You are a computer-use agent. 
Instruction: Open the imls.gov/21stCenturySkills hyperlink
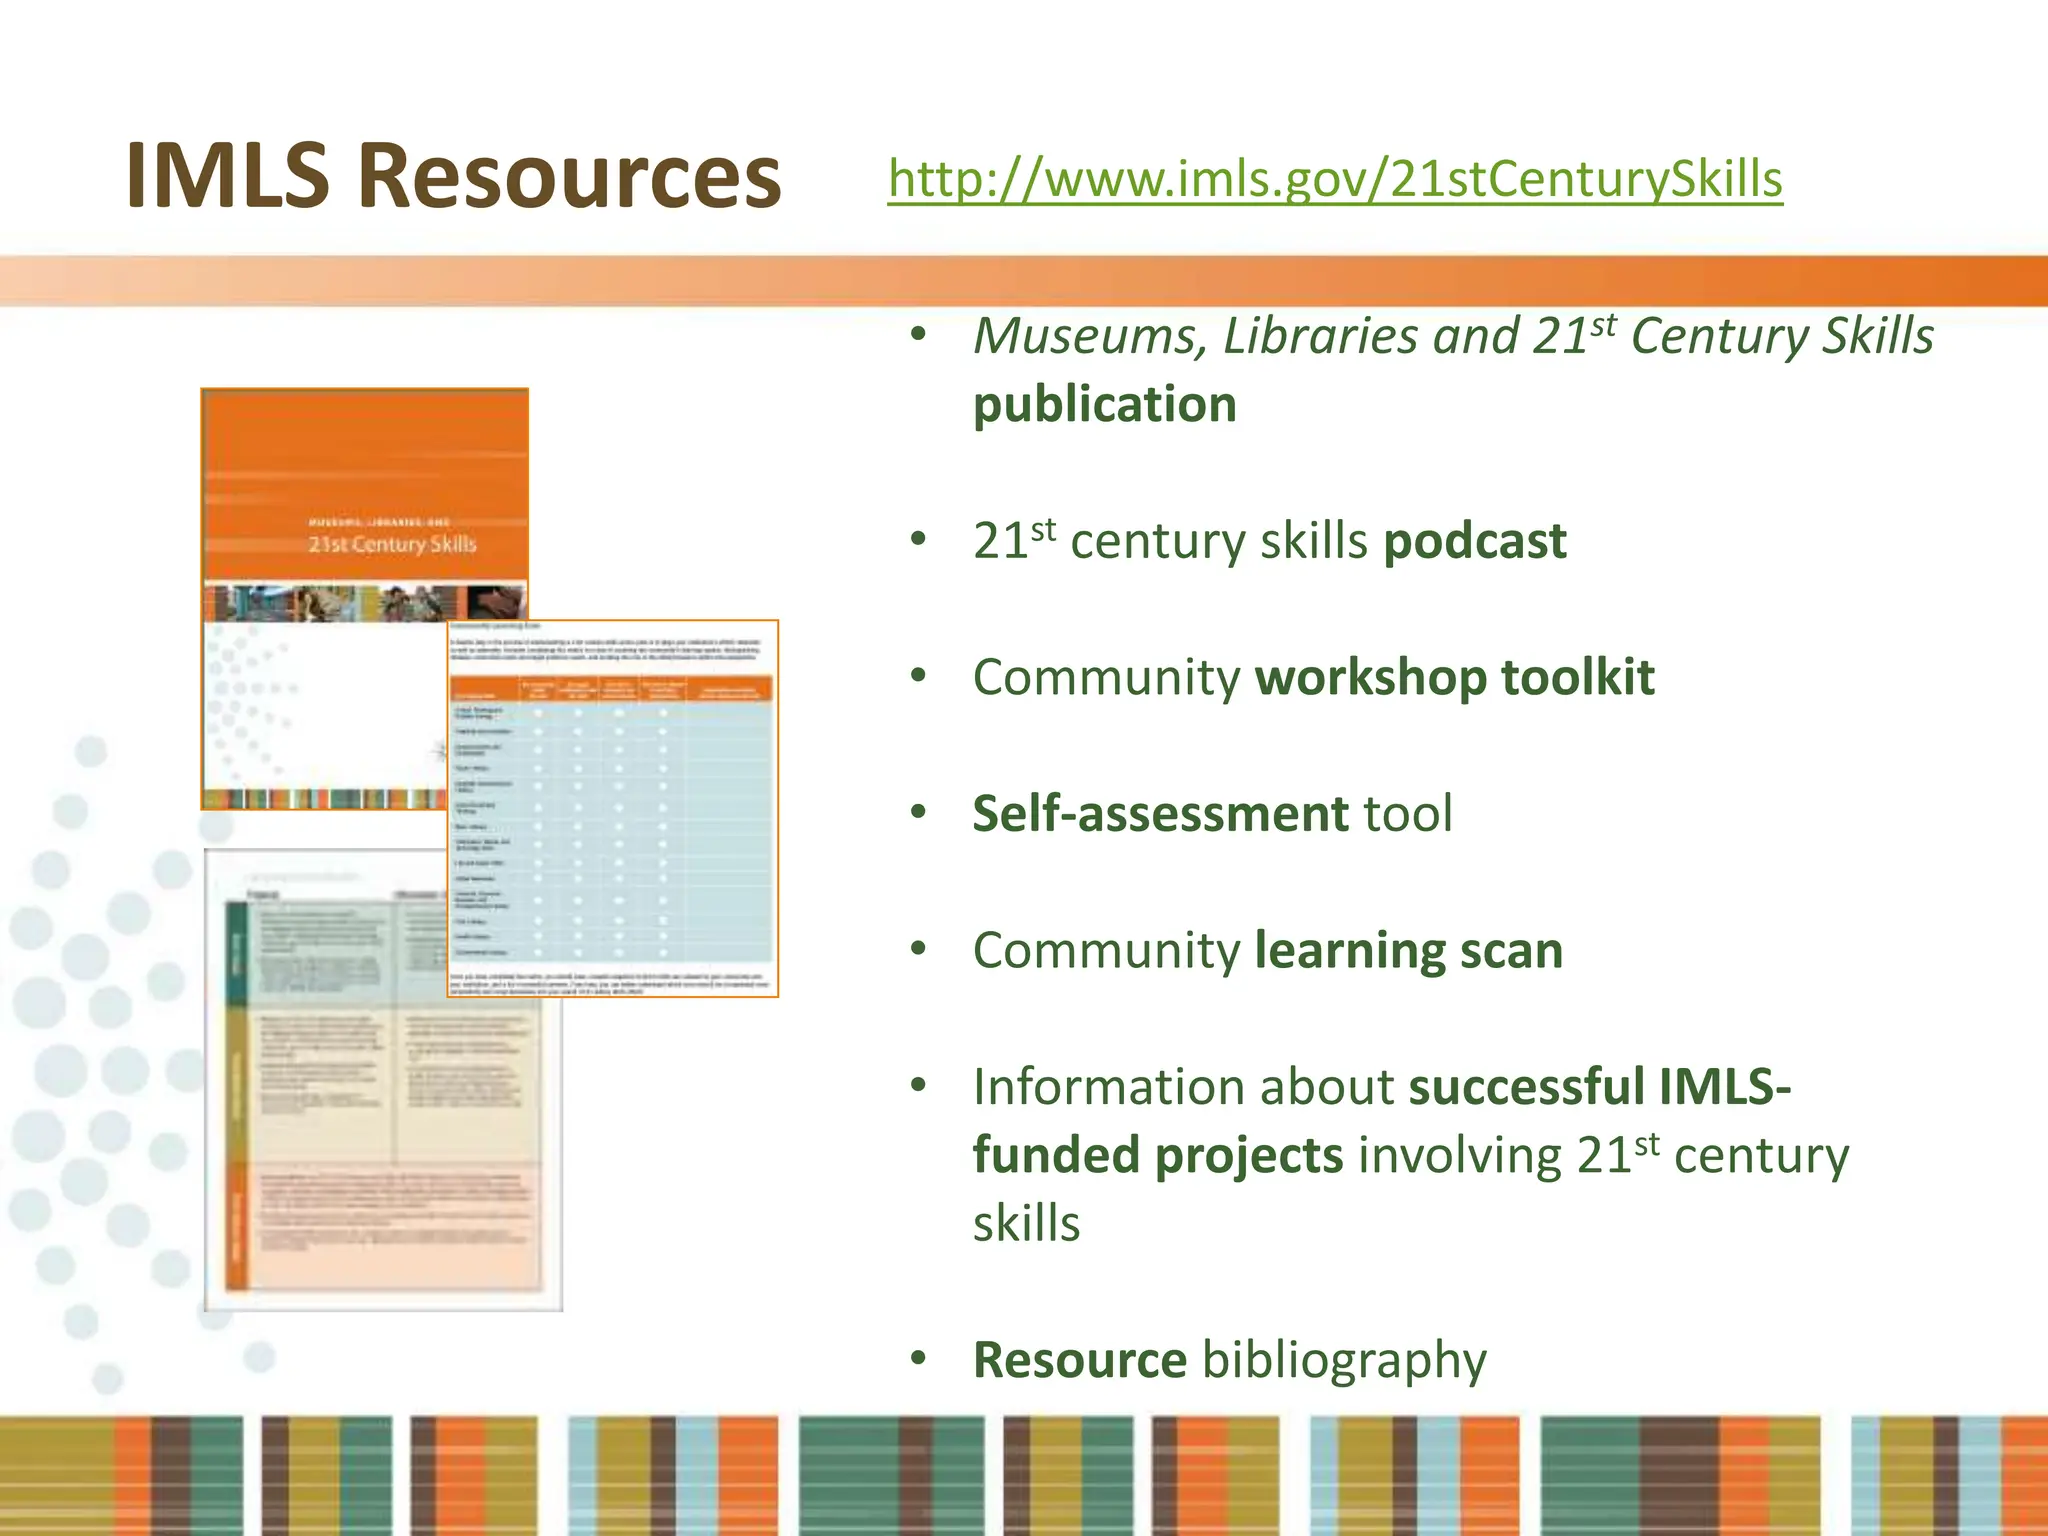tap(1335, 179)
